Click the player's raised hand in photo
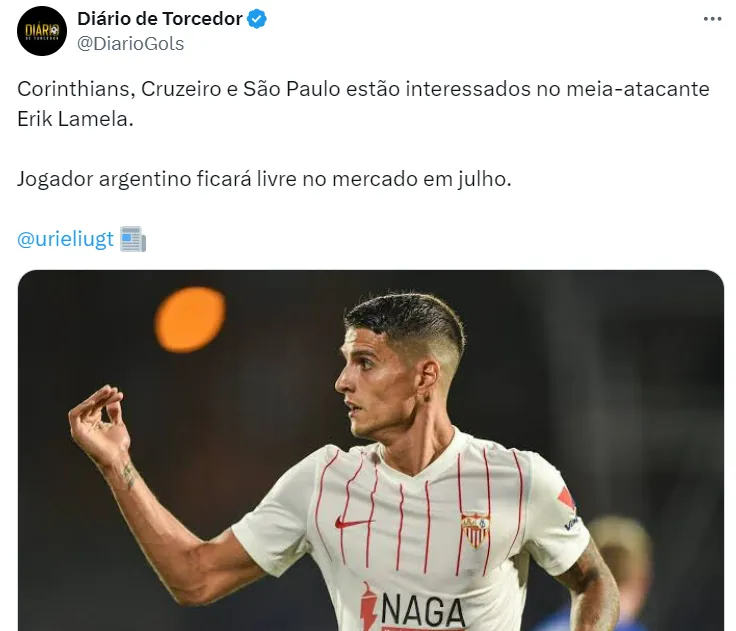This screenshot has height=631, width=736. pyautogui.click(x=99, y=426)
